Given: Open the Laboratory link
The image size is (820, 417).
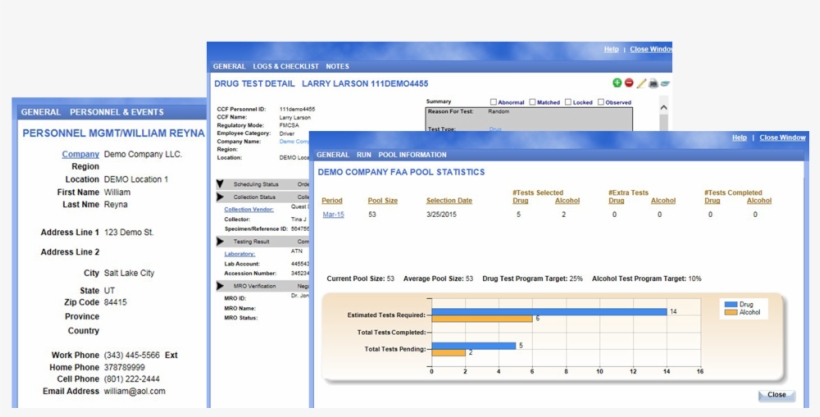Looking at the screenshot, I should tap(240, 254).
